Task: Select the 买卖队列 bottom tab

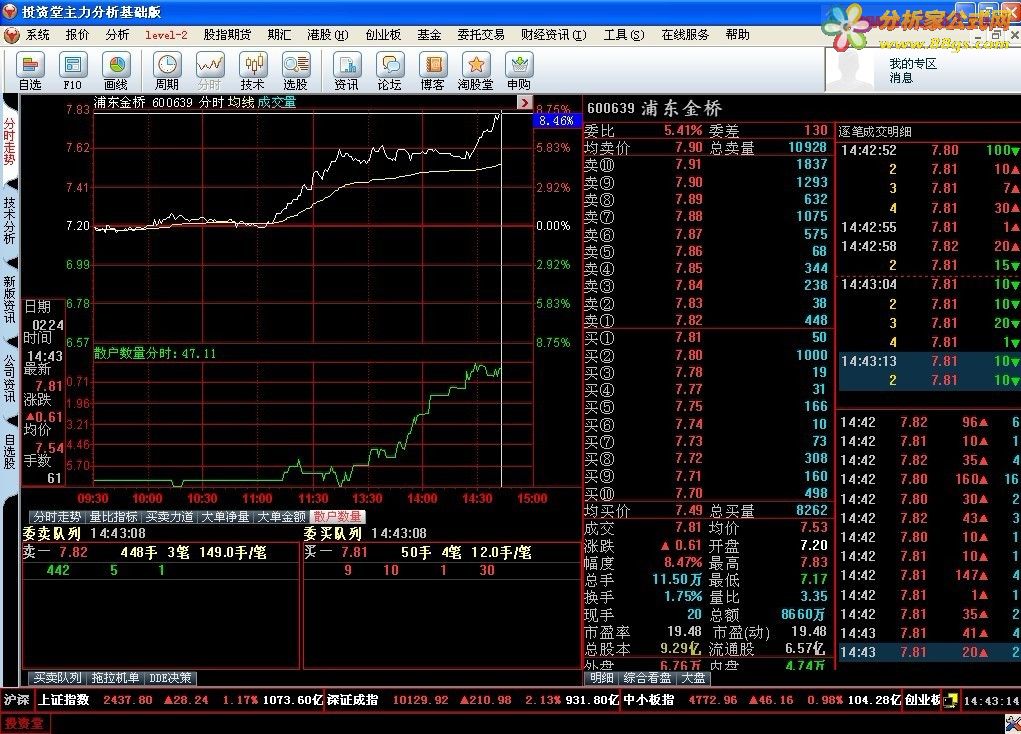Action: (57, 678)
